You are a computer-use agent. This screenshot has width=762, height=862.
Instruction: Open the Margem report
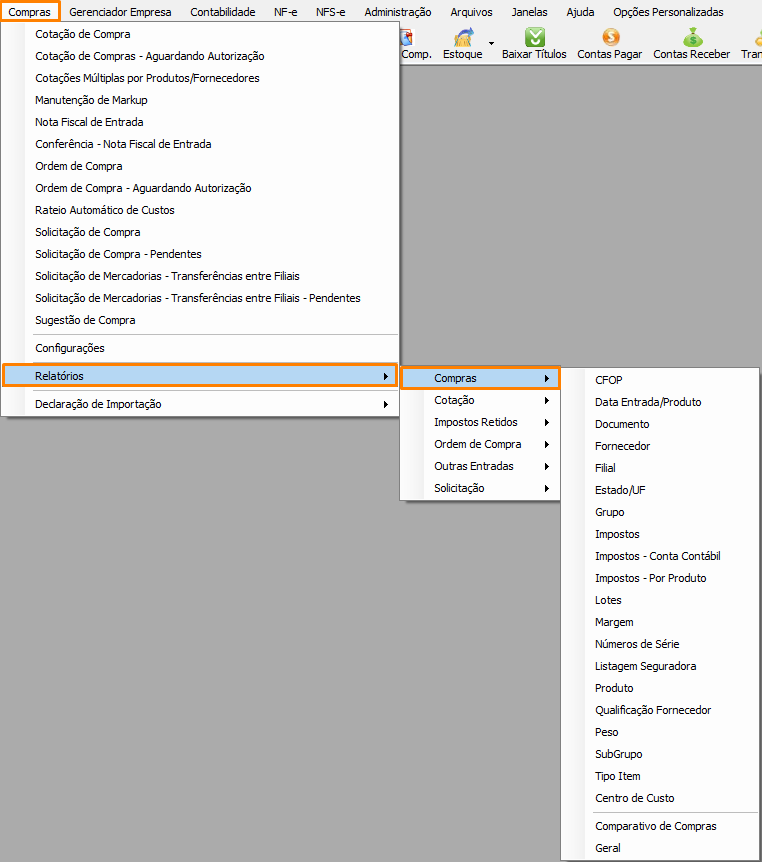pyautogui.click(x=660, y=622)
